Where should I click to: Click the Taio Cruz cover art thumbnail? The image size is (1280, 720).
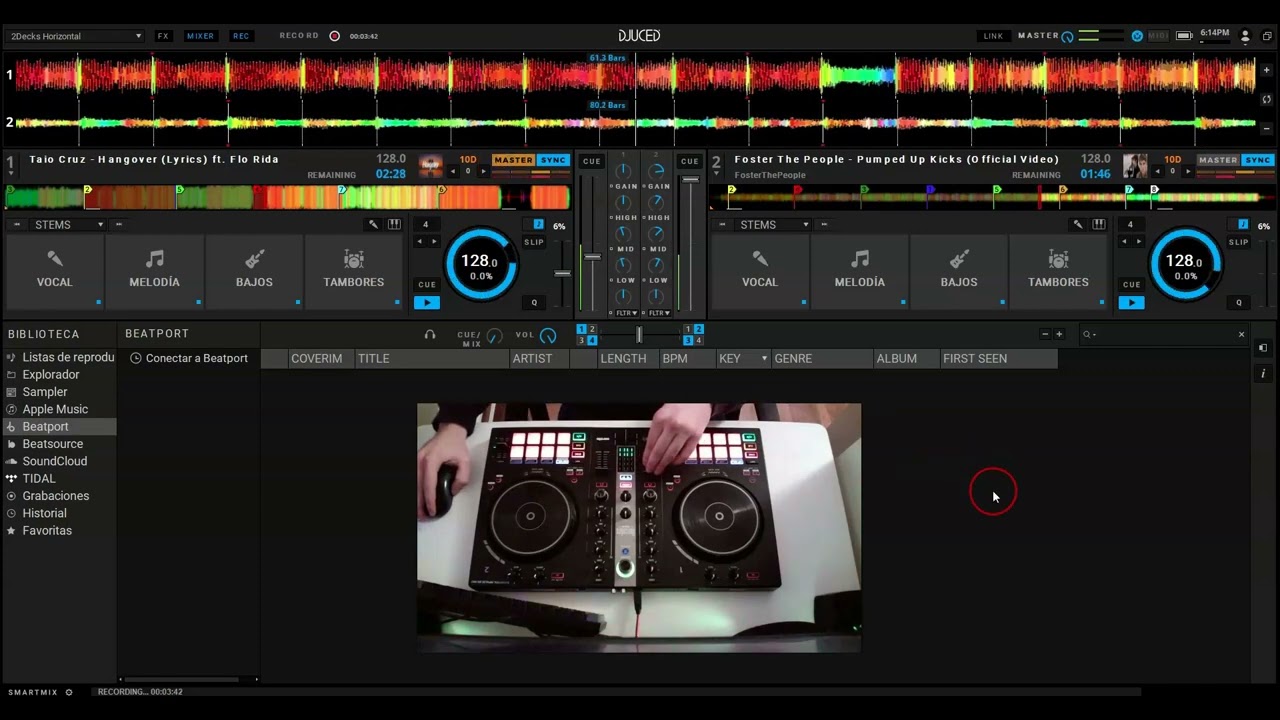tap(430, 166)
